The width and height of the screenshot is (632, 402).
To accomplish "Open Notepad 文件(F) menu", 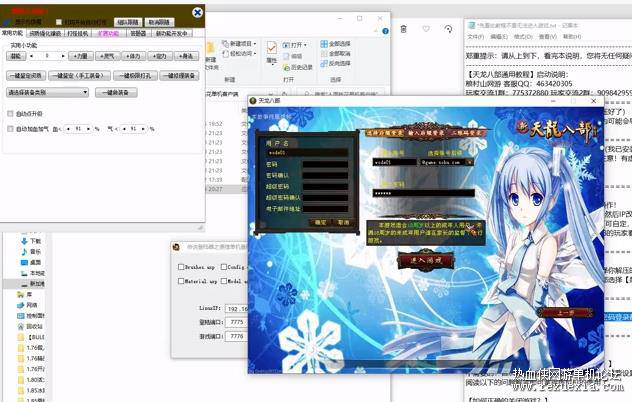I will click(476, 37).
